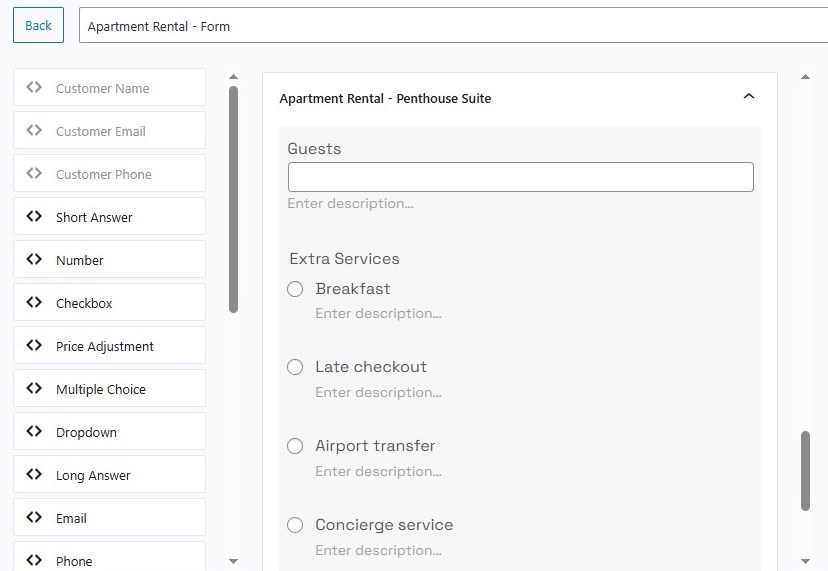Viewport: 828px width, 571px height.
Task: Click the Customer Name field code icon
Action: click(x=34, y=87)
